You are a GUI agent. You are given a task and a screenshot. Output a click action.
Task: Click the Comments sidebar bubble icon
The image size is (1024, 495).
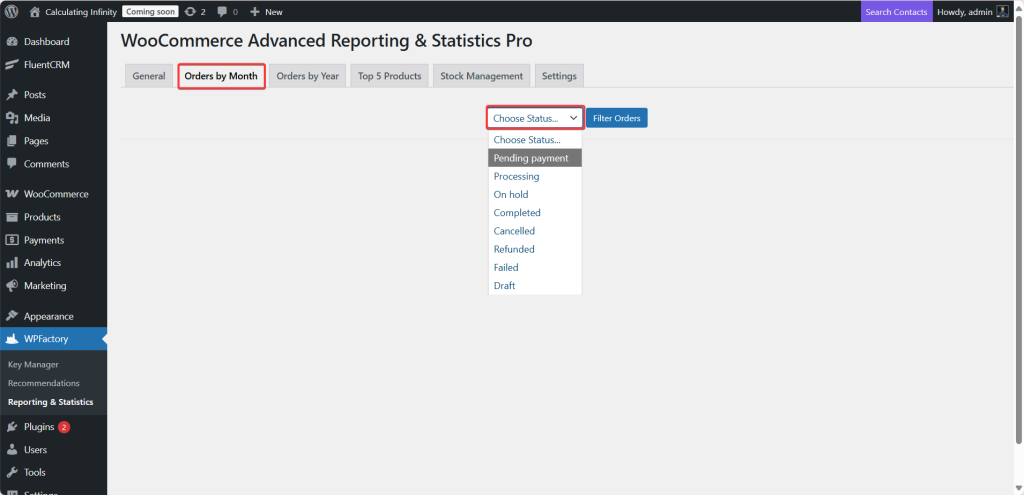[12, 164]
